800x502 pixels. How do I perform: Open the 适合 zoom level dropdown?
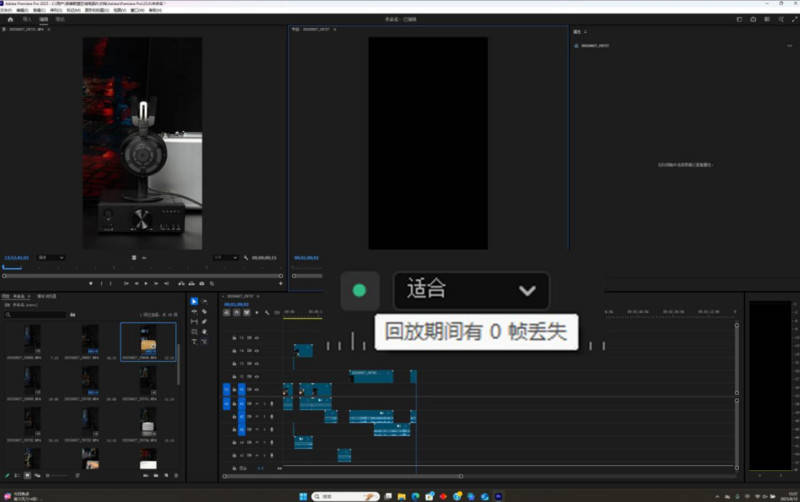click(x=471, y=291)
